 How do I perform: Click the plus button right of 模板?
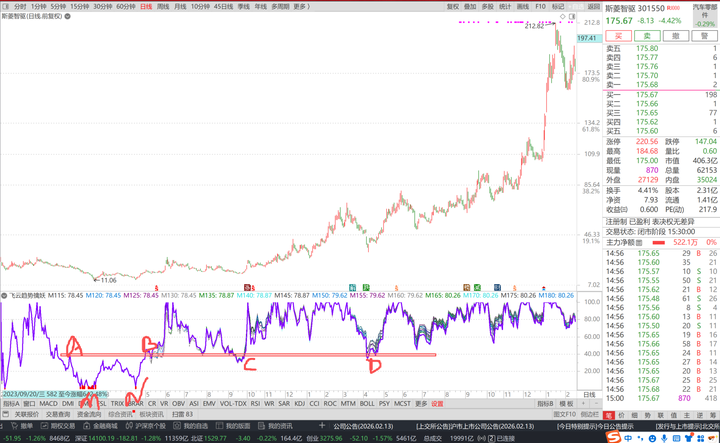coord(583,404)
